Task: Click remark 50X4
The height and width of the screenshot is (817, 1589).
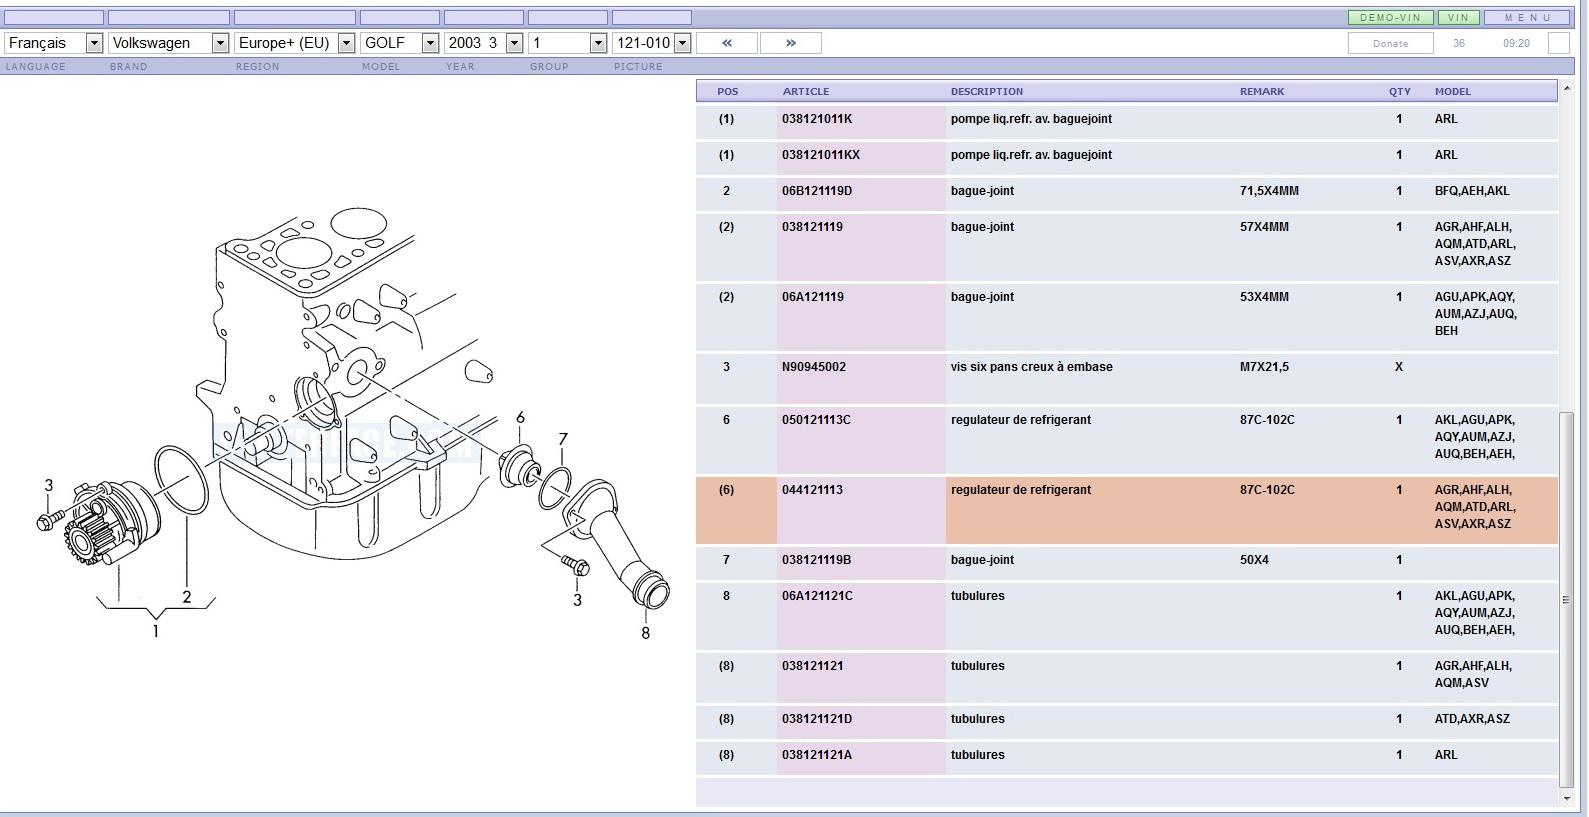Action: point(1254,560)
